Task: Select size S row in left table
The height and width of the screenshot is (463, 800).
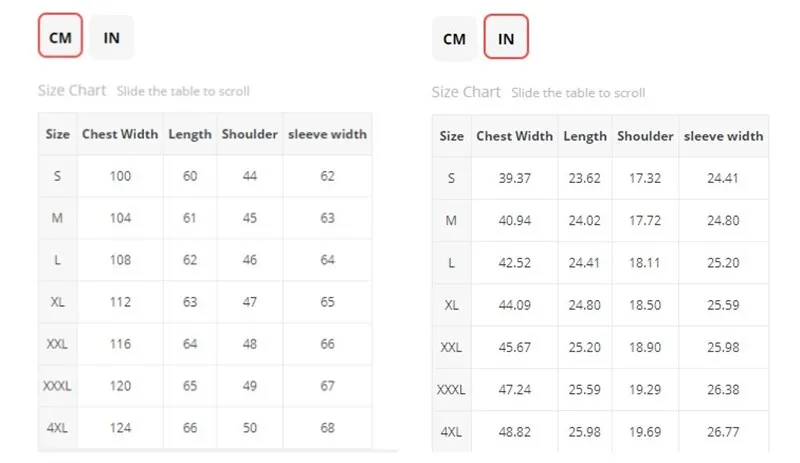Action: coord(205,176)
